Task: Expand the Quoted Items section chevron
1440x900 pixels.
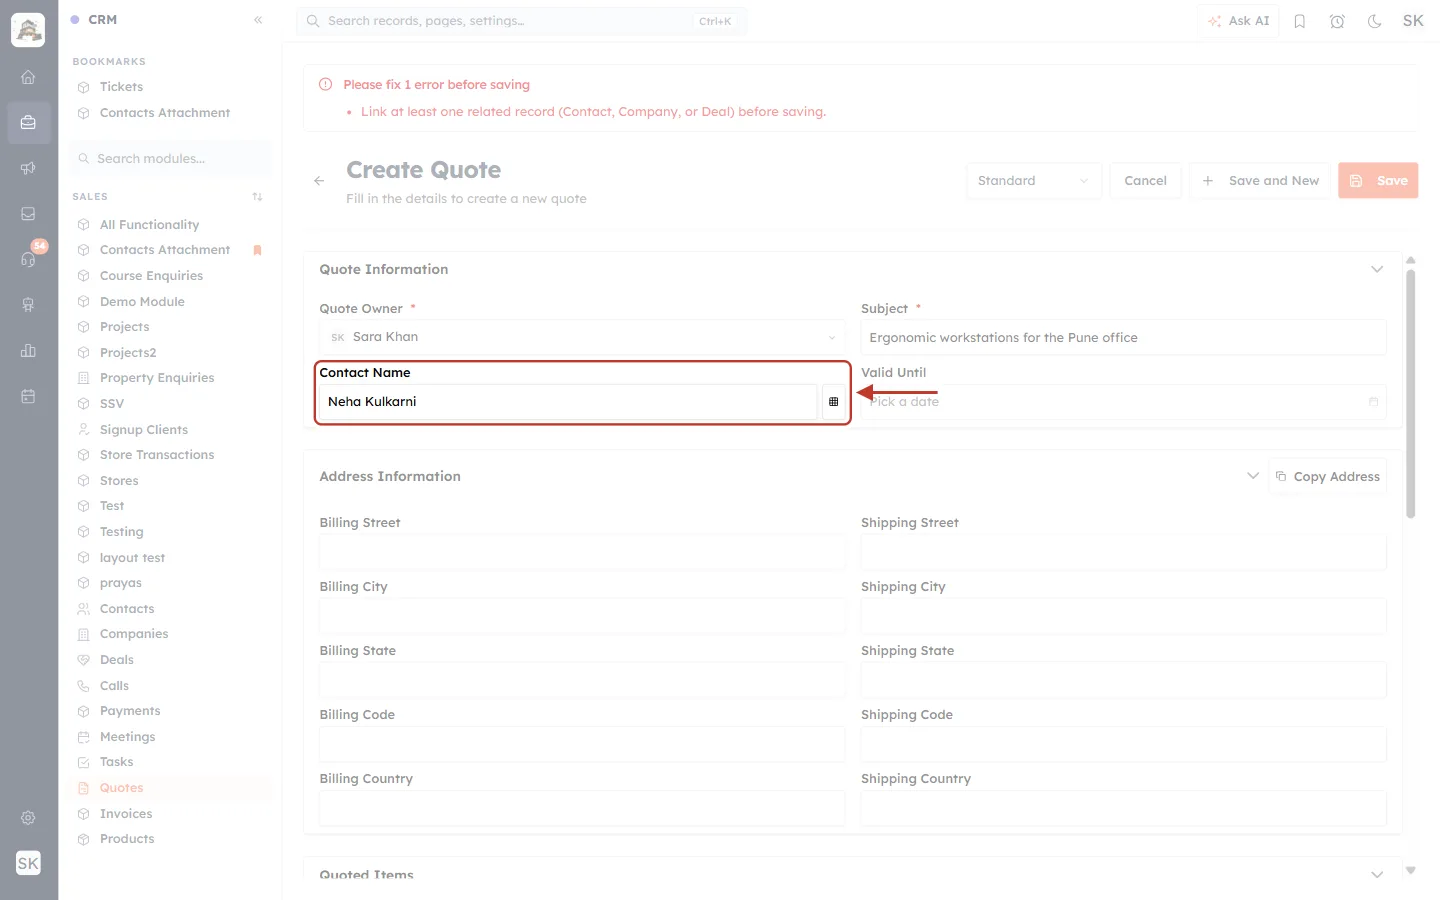Action: point(1377,874)
